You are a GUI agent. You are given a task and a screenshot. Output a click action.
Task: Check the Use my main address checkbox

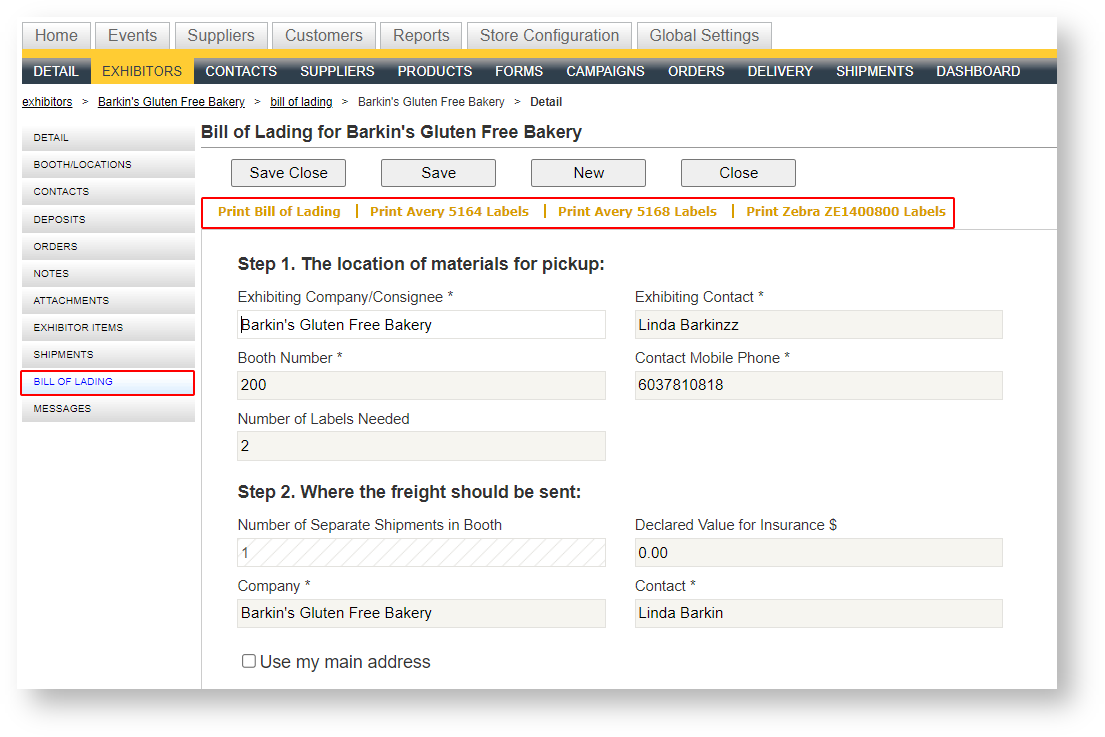click(x=249, y=661)
